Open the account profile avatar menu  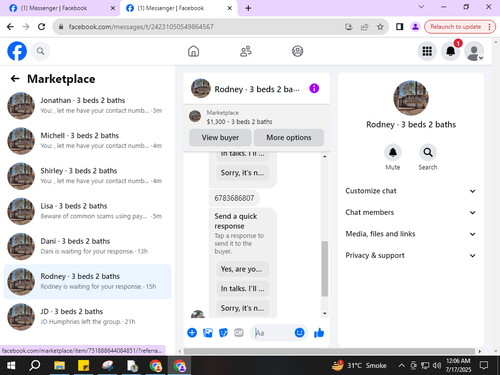point(474,51)
